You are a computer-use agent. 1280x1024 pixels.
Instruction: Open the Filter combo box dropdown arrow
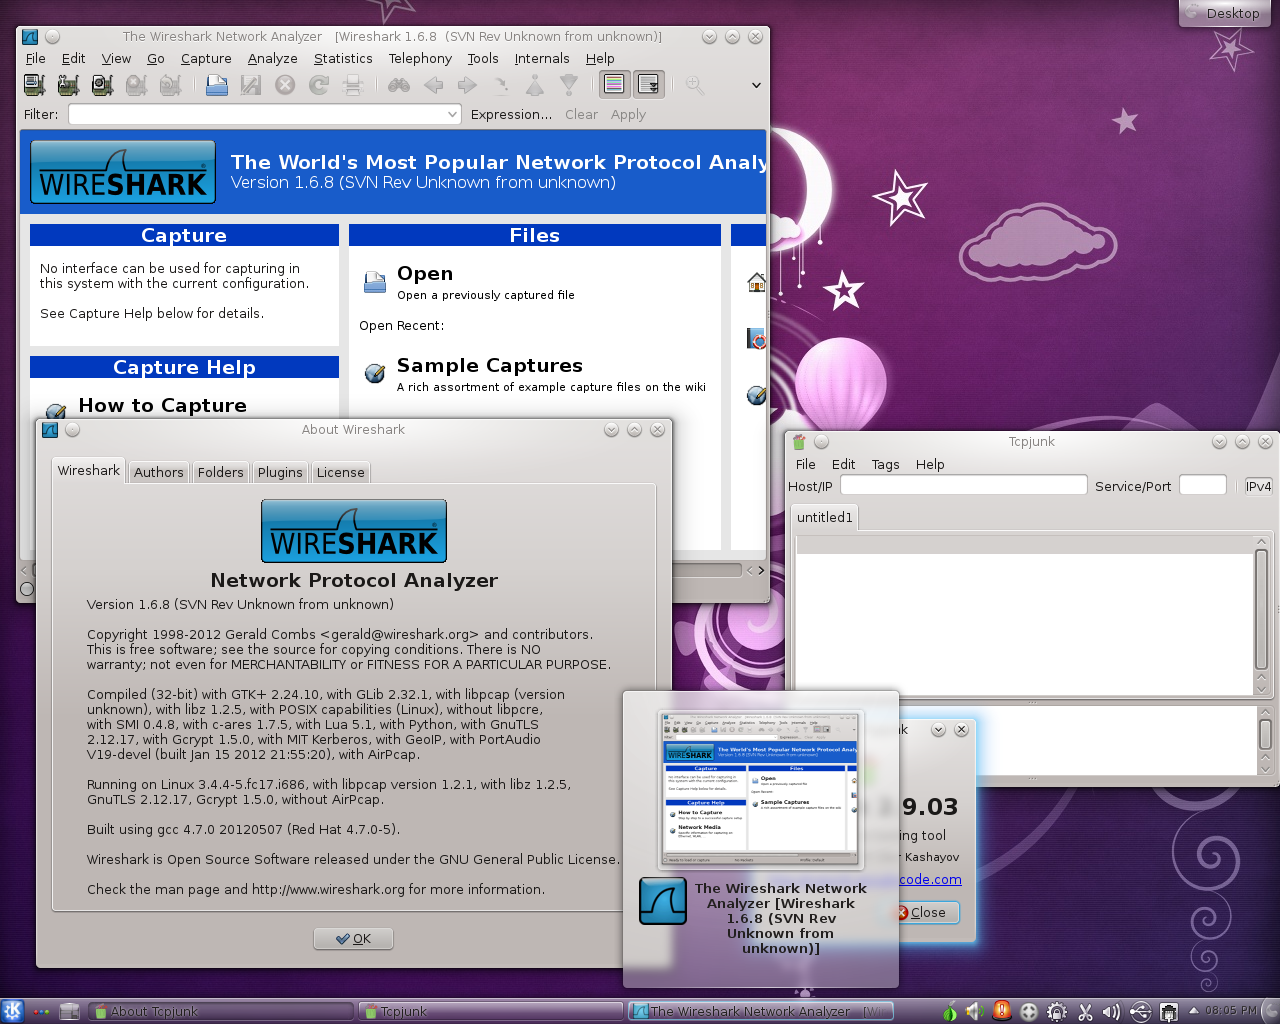(x=452, y=114)
